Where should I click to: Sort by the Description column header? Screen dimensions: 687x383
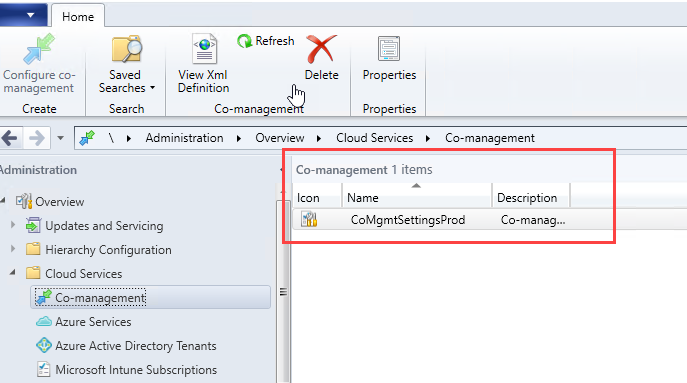pyautogui.click(x=531, y=198)
